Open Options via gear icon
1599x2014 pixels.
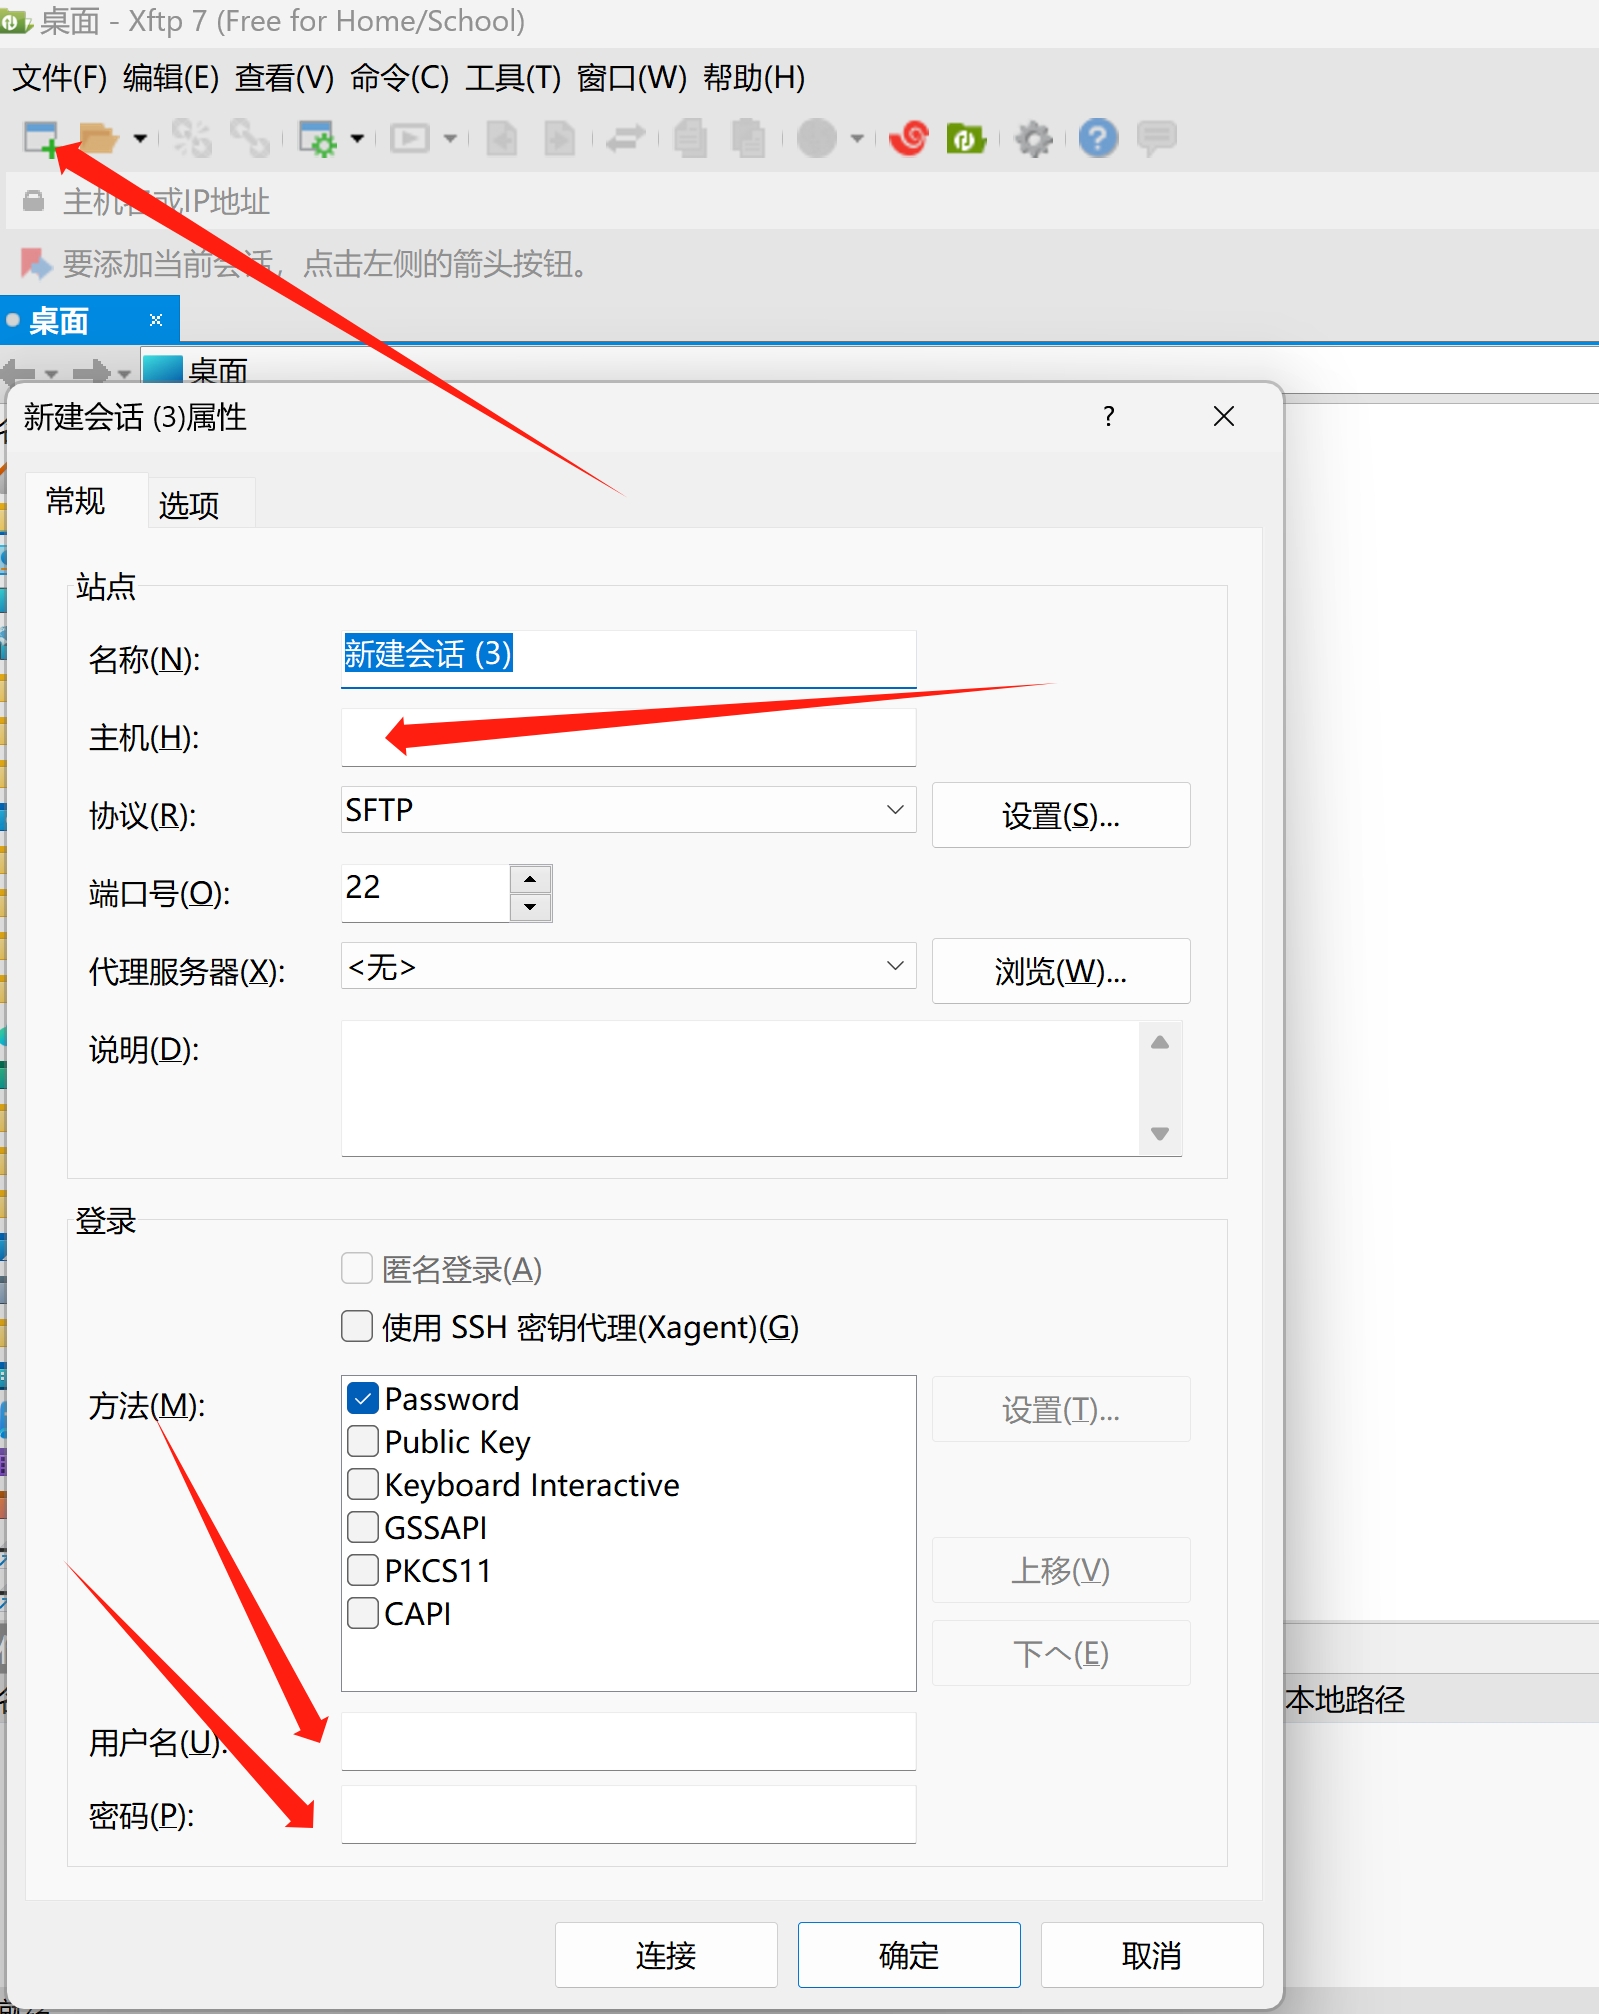[1034, 138]
